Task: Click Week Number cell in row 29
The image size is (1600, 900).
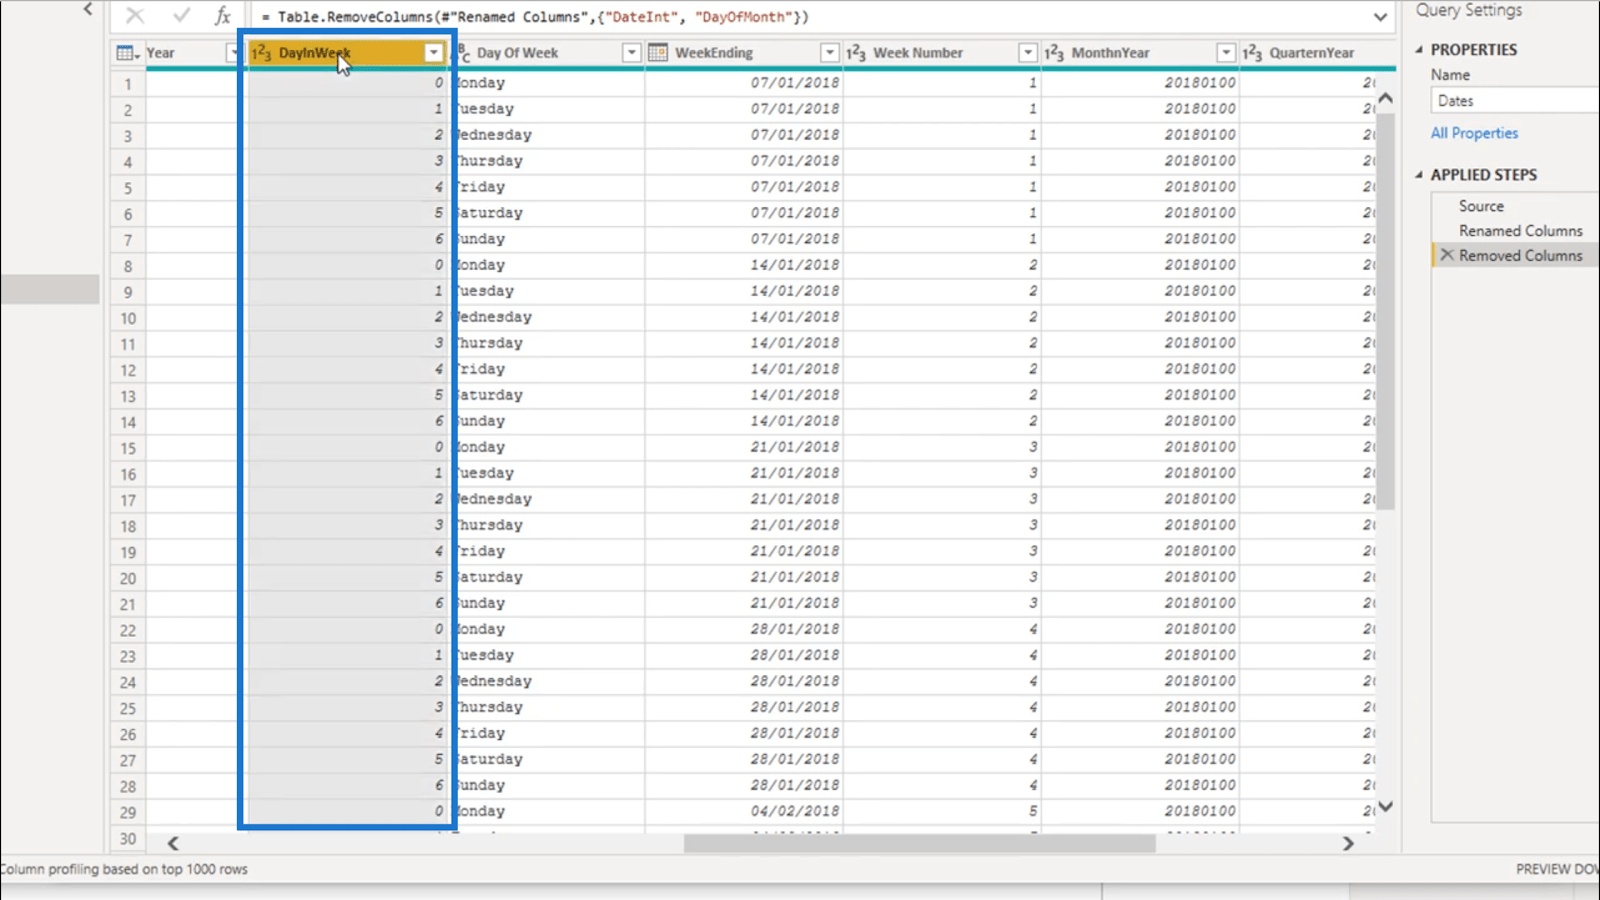Action: tap(942, 811)
